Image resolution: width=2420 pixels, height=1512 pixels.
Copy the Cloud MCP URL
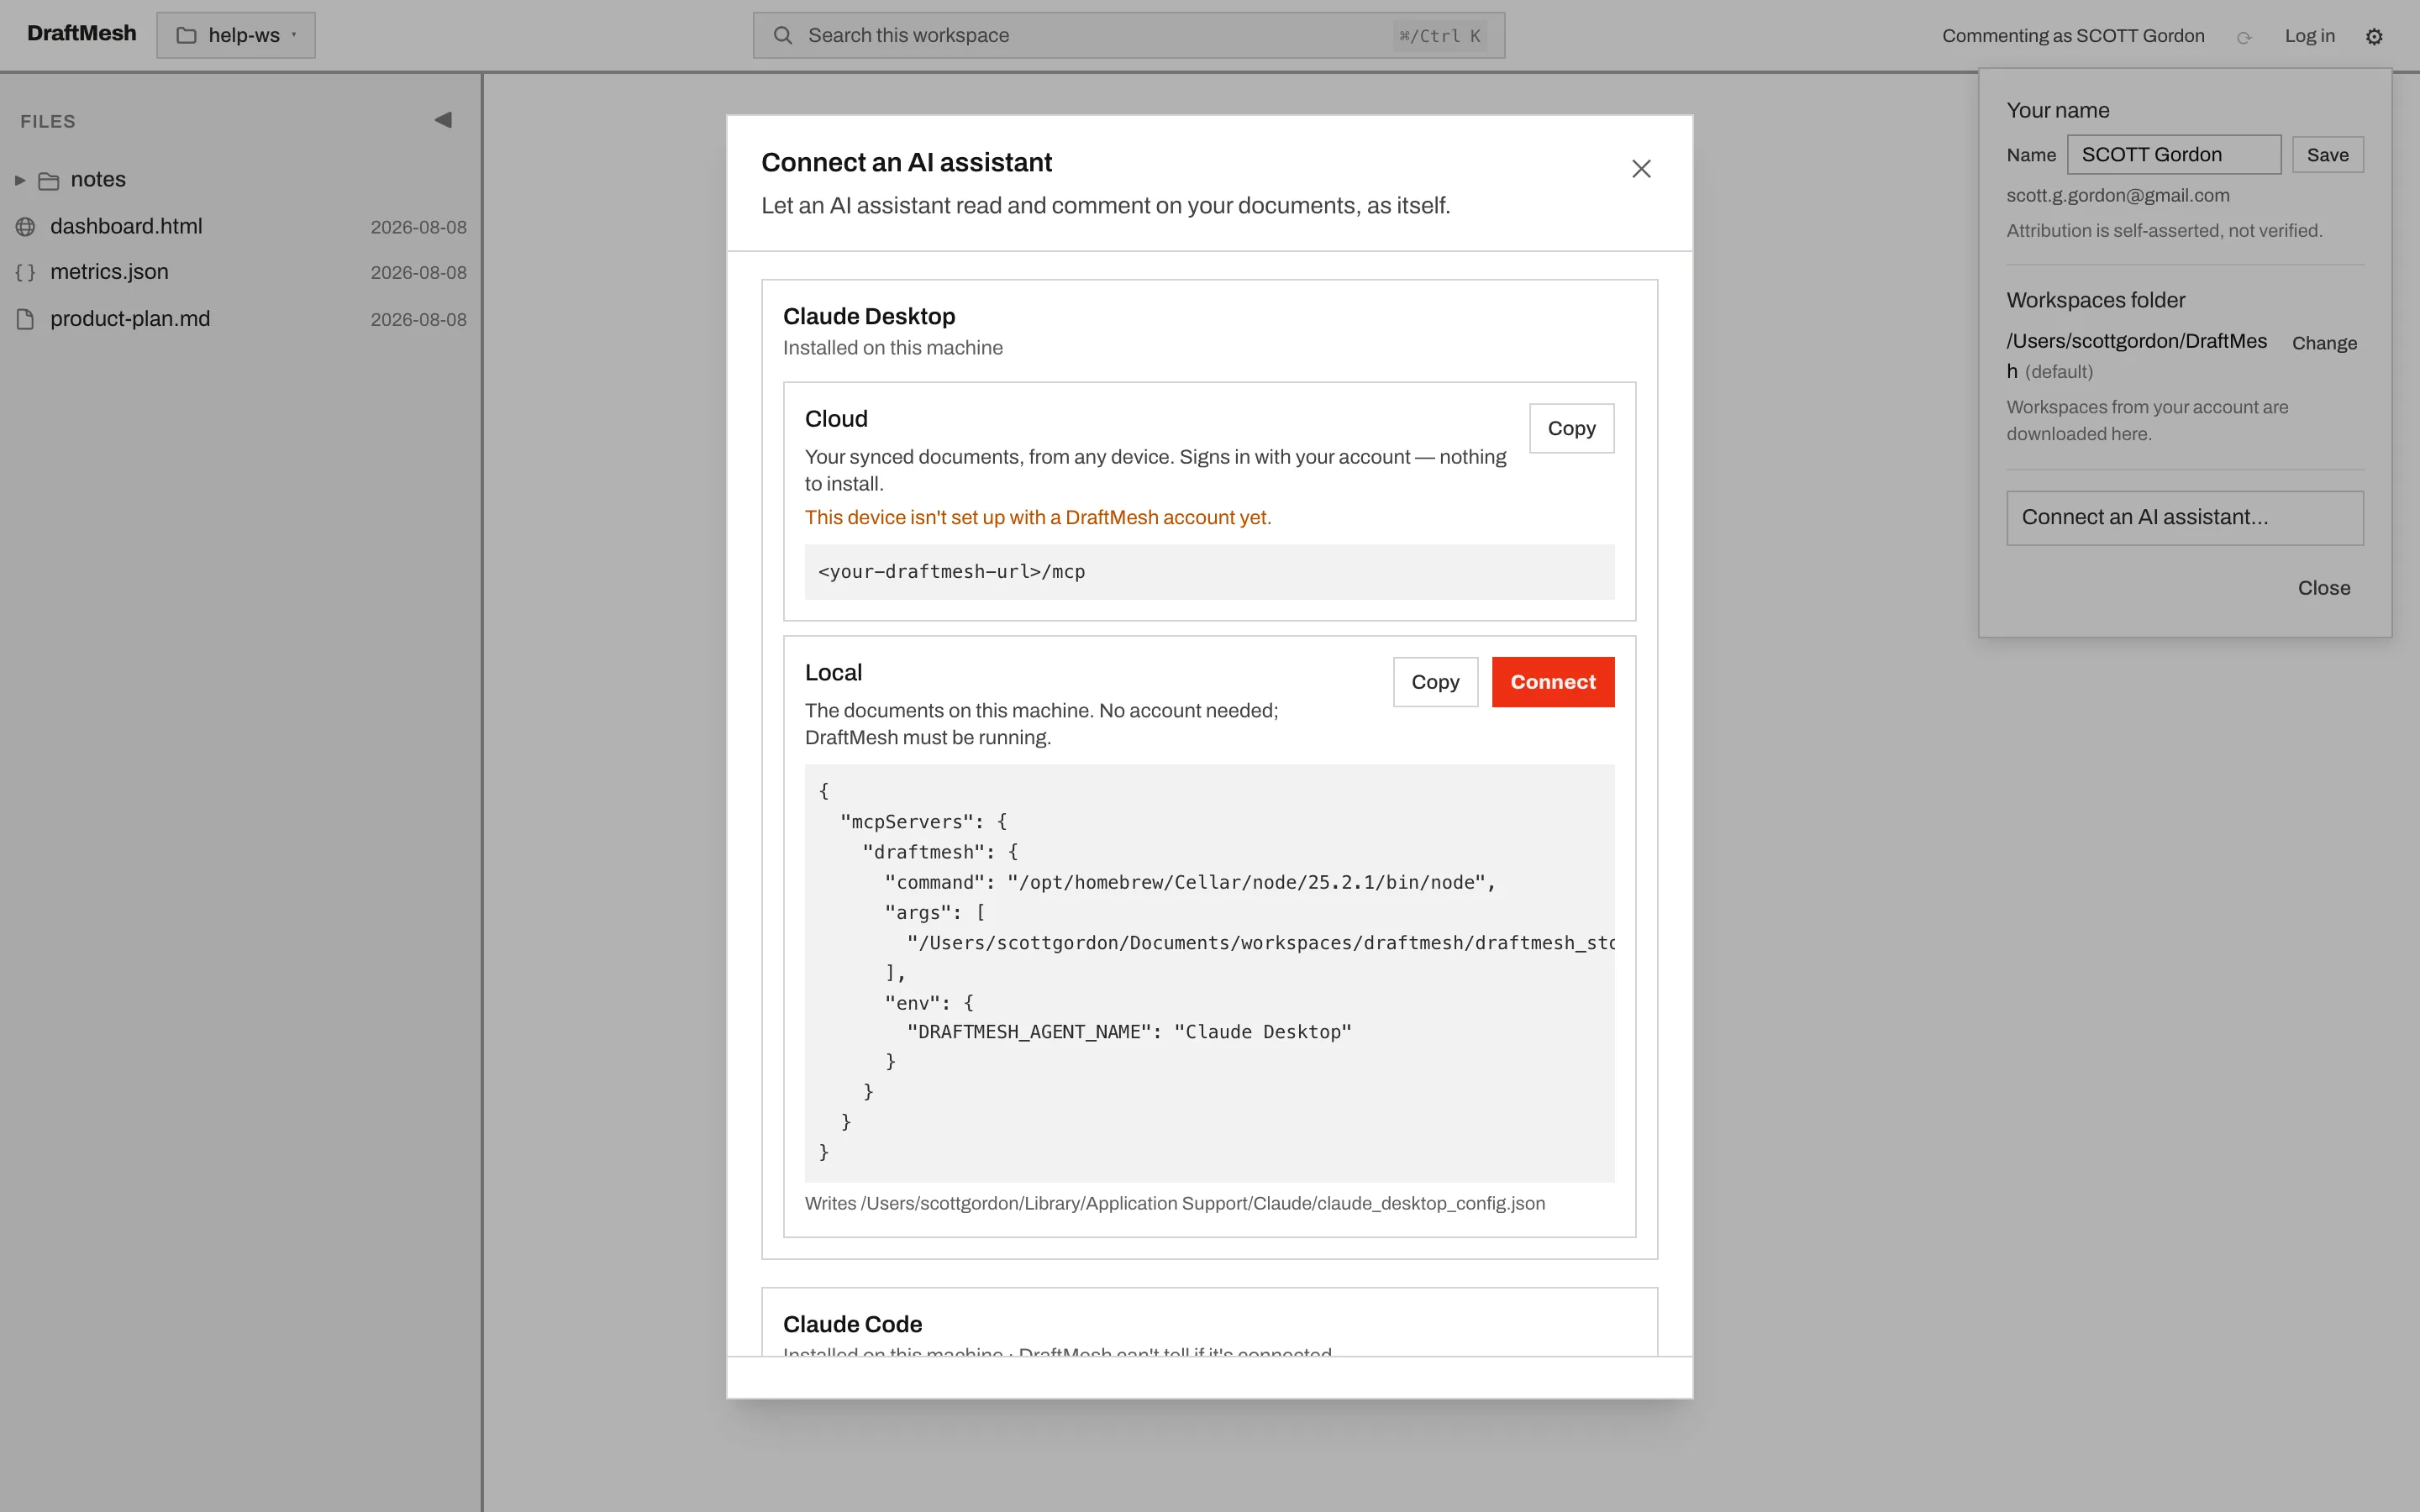[1571, 428]
